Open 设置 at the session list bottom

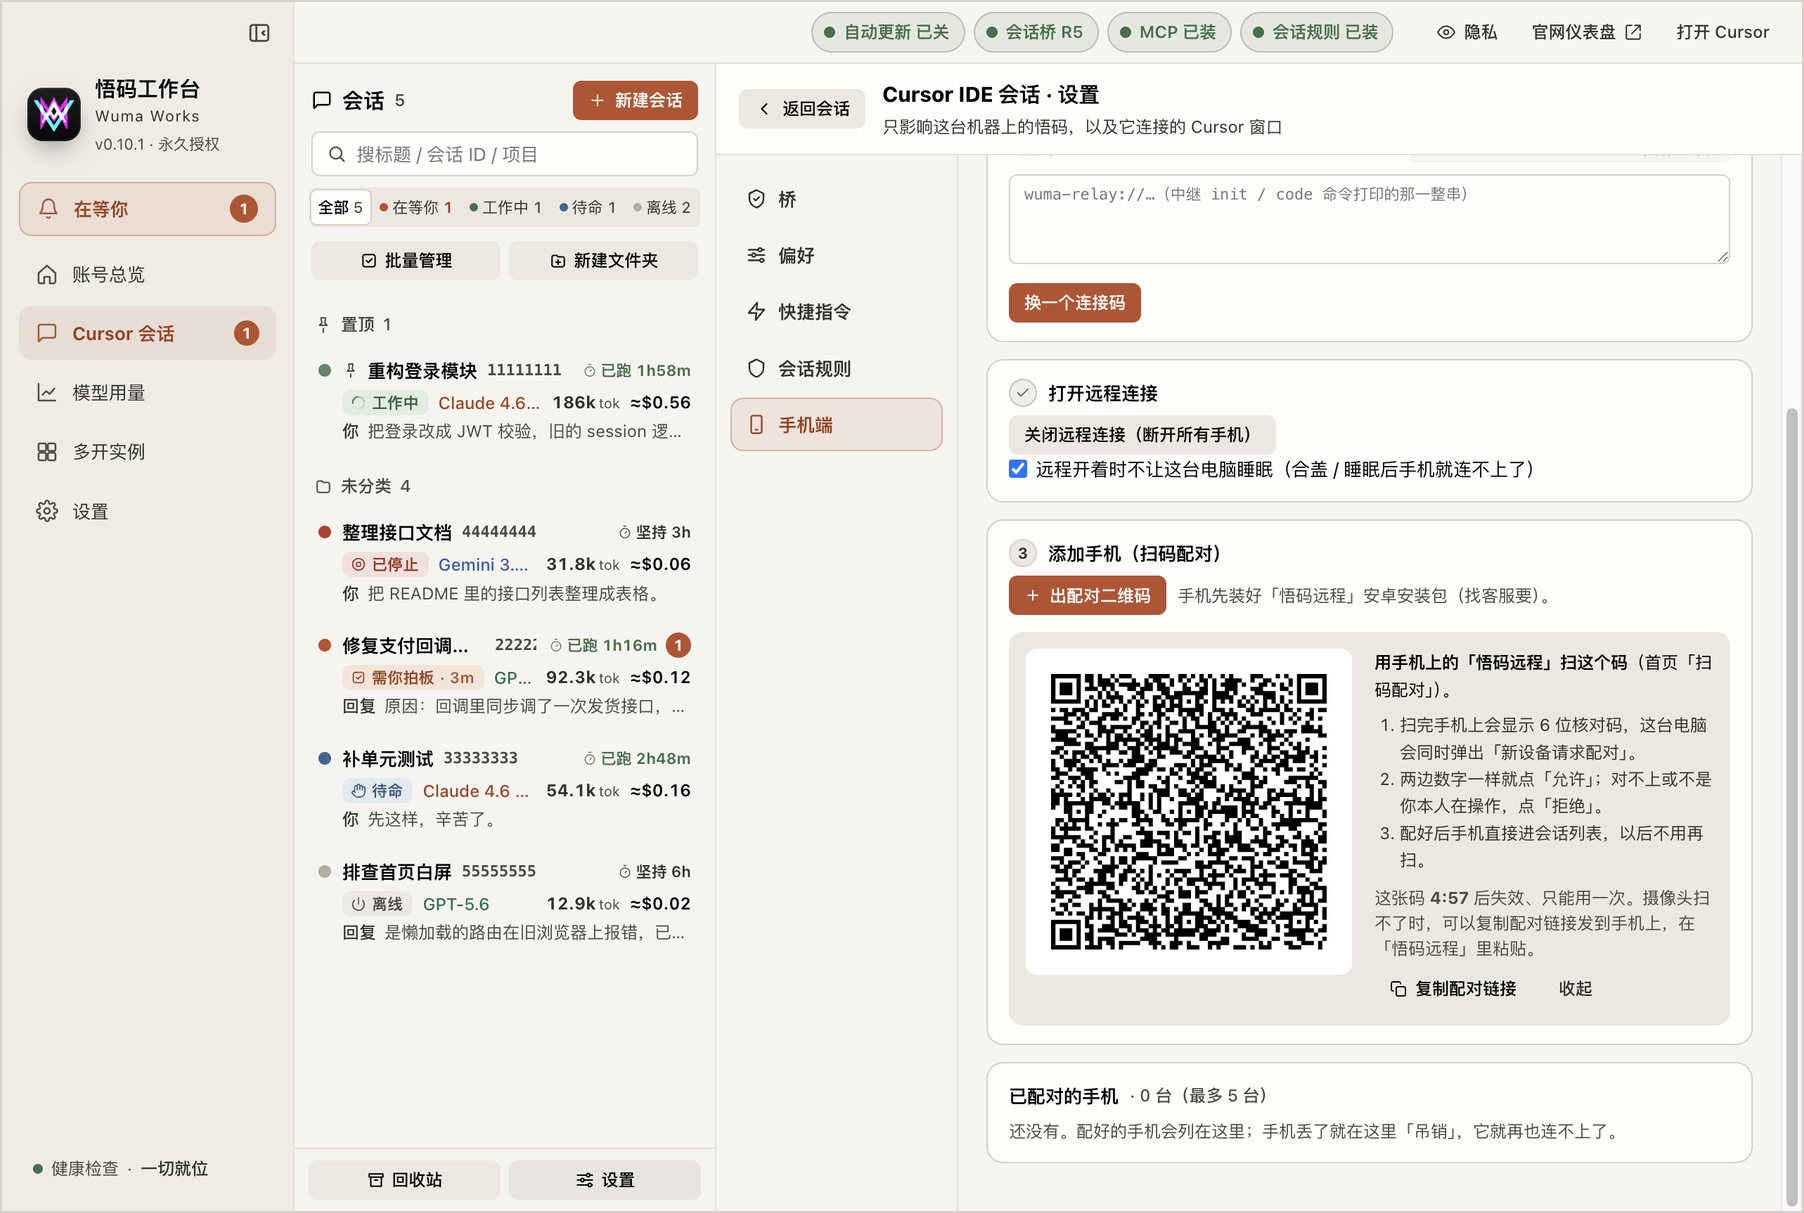(x=605, y=1180)
